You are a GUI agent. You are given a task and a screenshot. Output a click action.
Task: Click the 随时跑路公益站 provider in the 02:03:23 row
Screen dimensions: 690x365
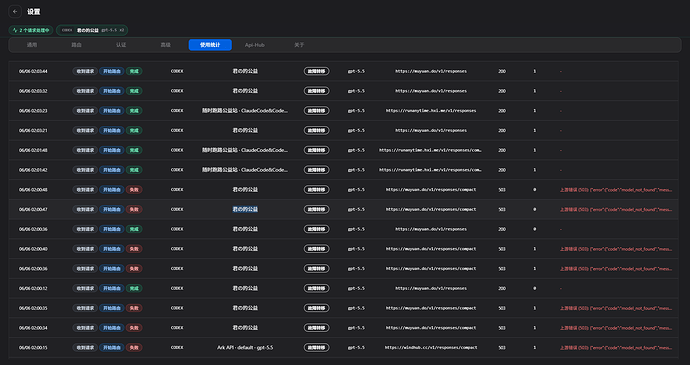click(245, 111)
